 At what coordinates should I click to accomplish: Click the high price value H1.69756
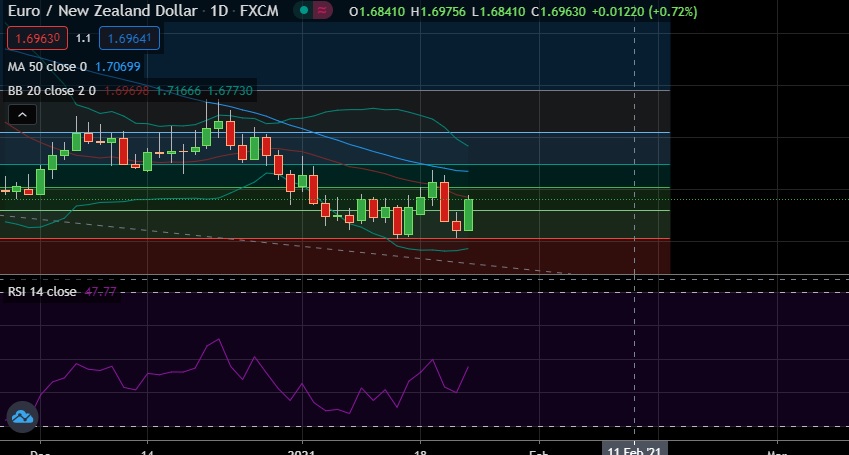coord(438,11)
